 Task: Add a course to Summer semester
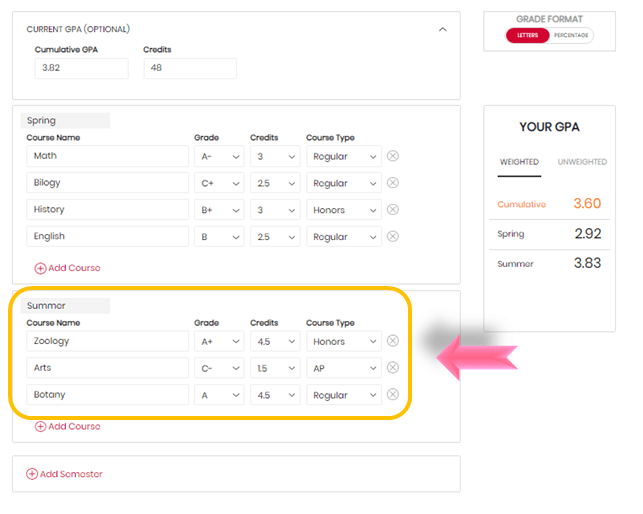point(67,426)
